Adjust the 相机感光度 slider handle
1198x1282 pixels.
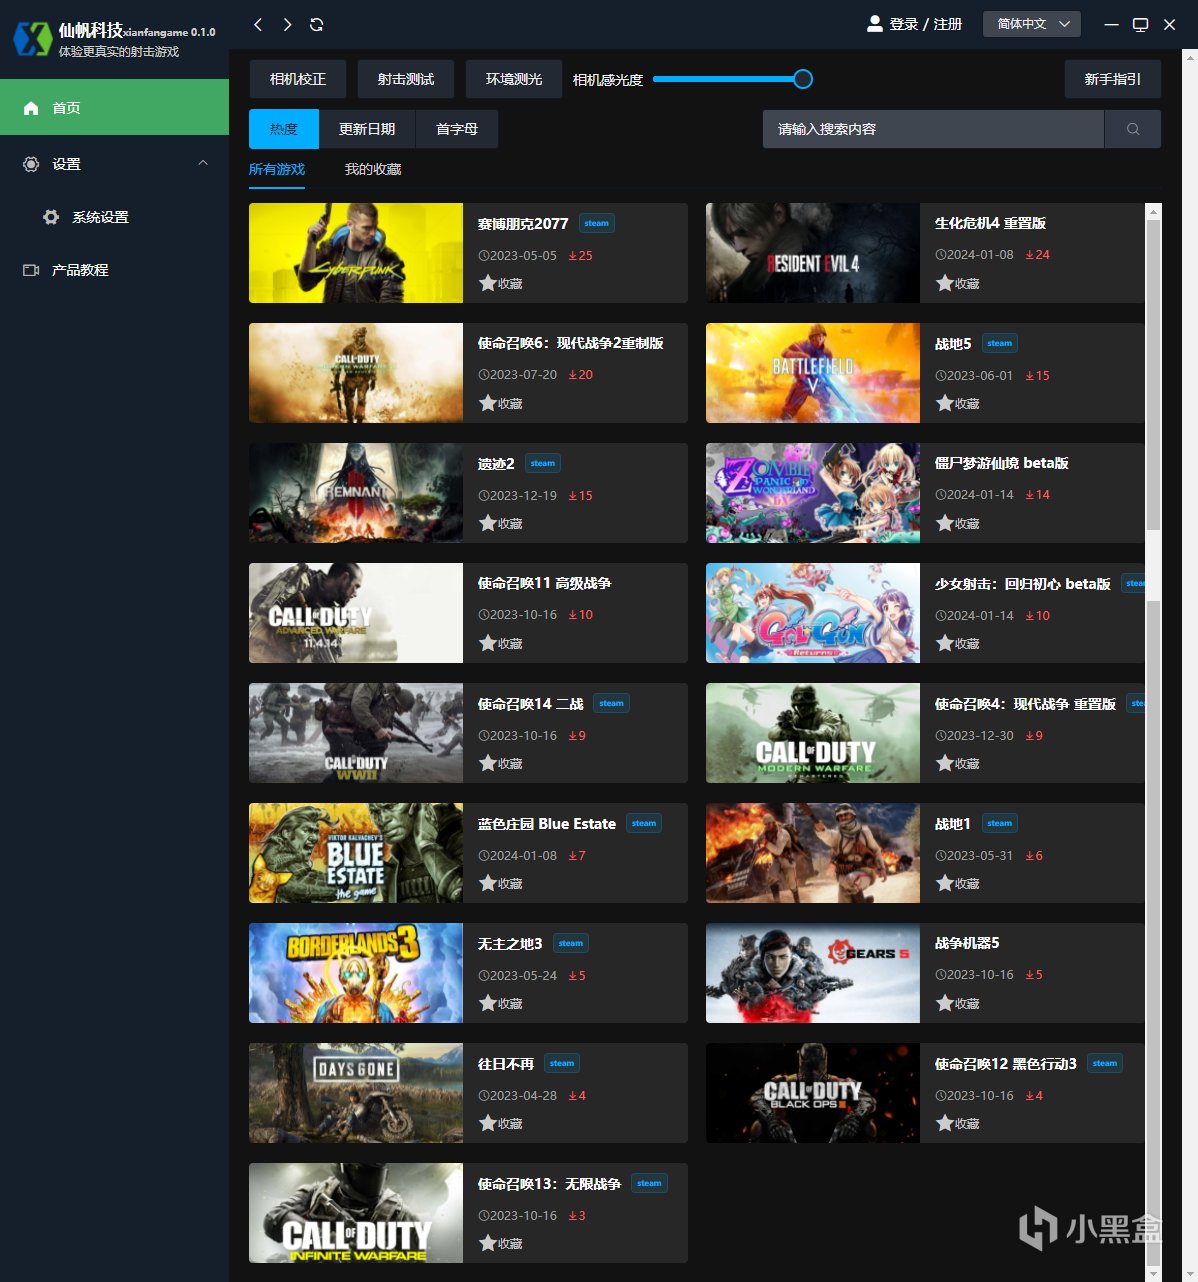tap(803, 79)
